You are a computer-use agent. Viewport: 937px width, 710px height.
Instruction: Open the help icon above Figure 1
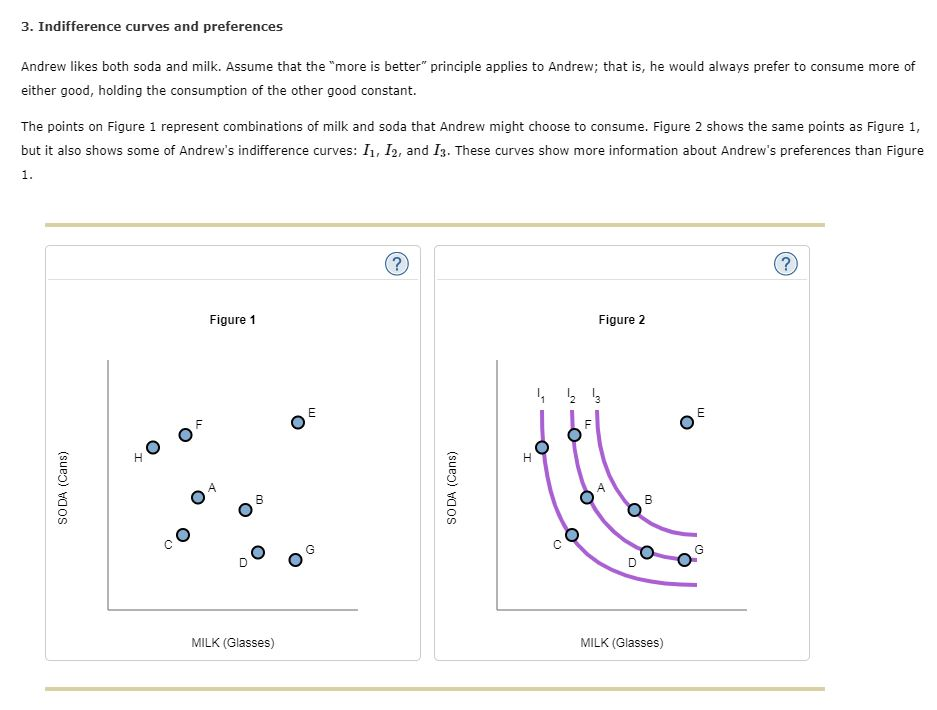[397, 264]
